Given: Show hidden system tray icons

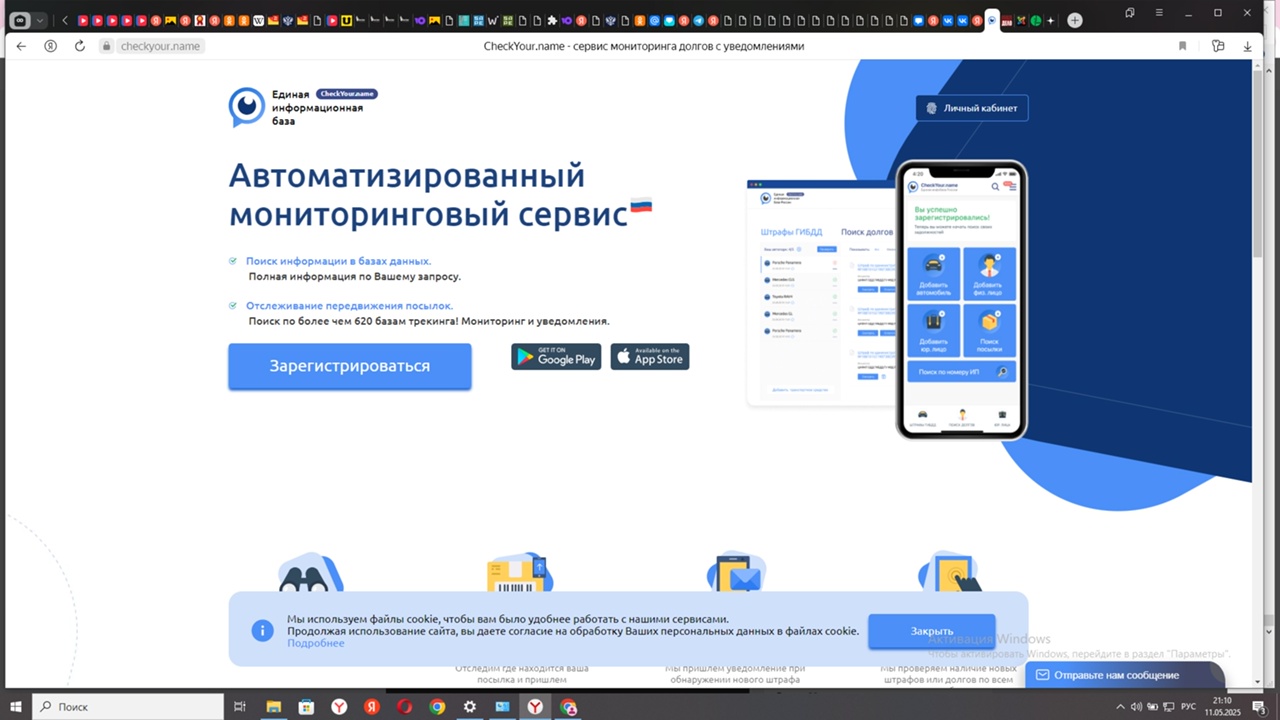Looking at the screenshot, I should pos(1120,707).
